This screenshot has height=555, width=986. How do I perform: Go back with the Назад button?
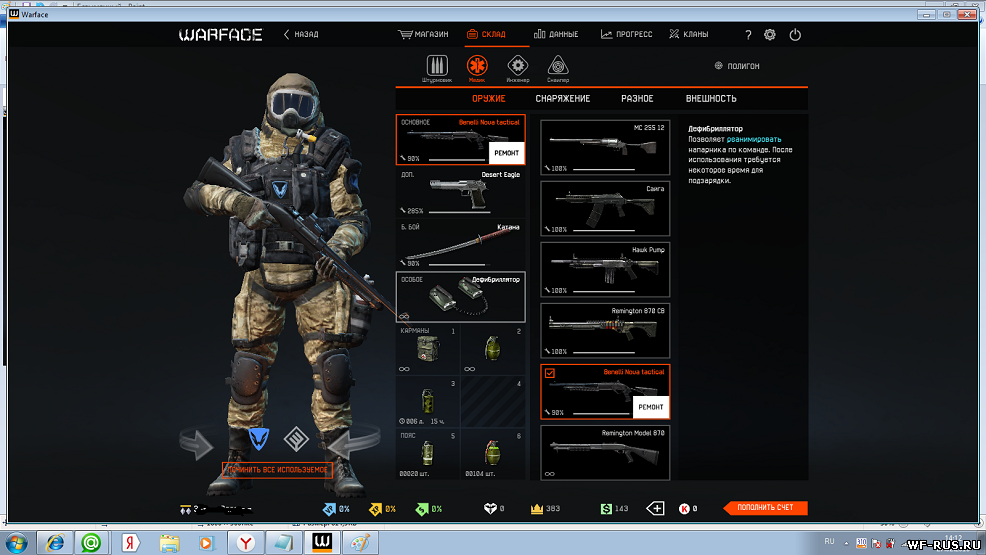[x=301, y=35]
